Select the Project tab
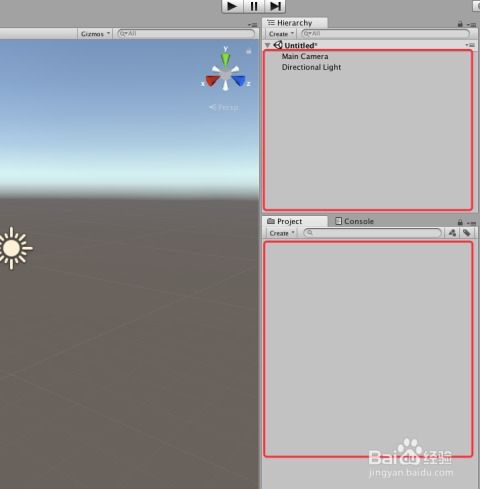The image size is (480, 489). pos(285,221)
